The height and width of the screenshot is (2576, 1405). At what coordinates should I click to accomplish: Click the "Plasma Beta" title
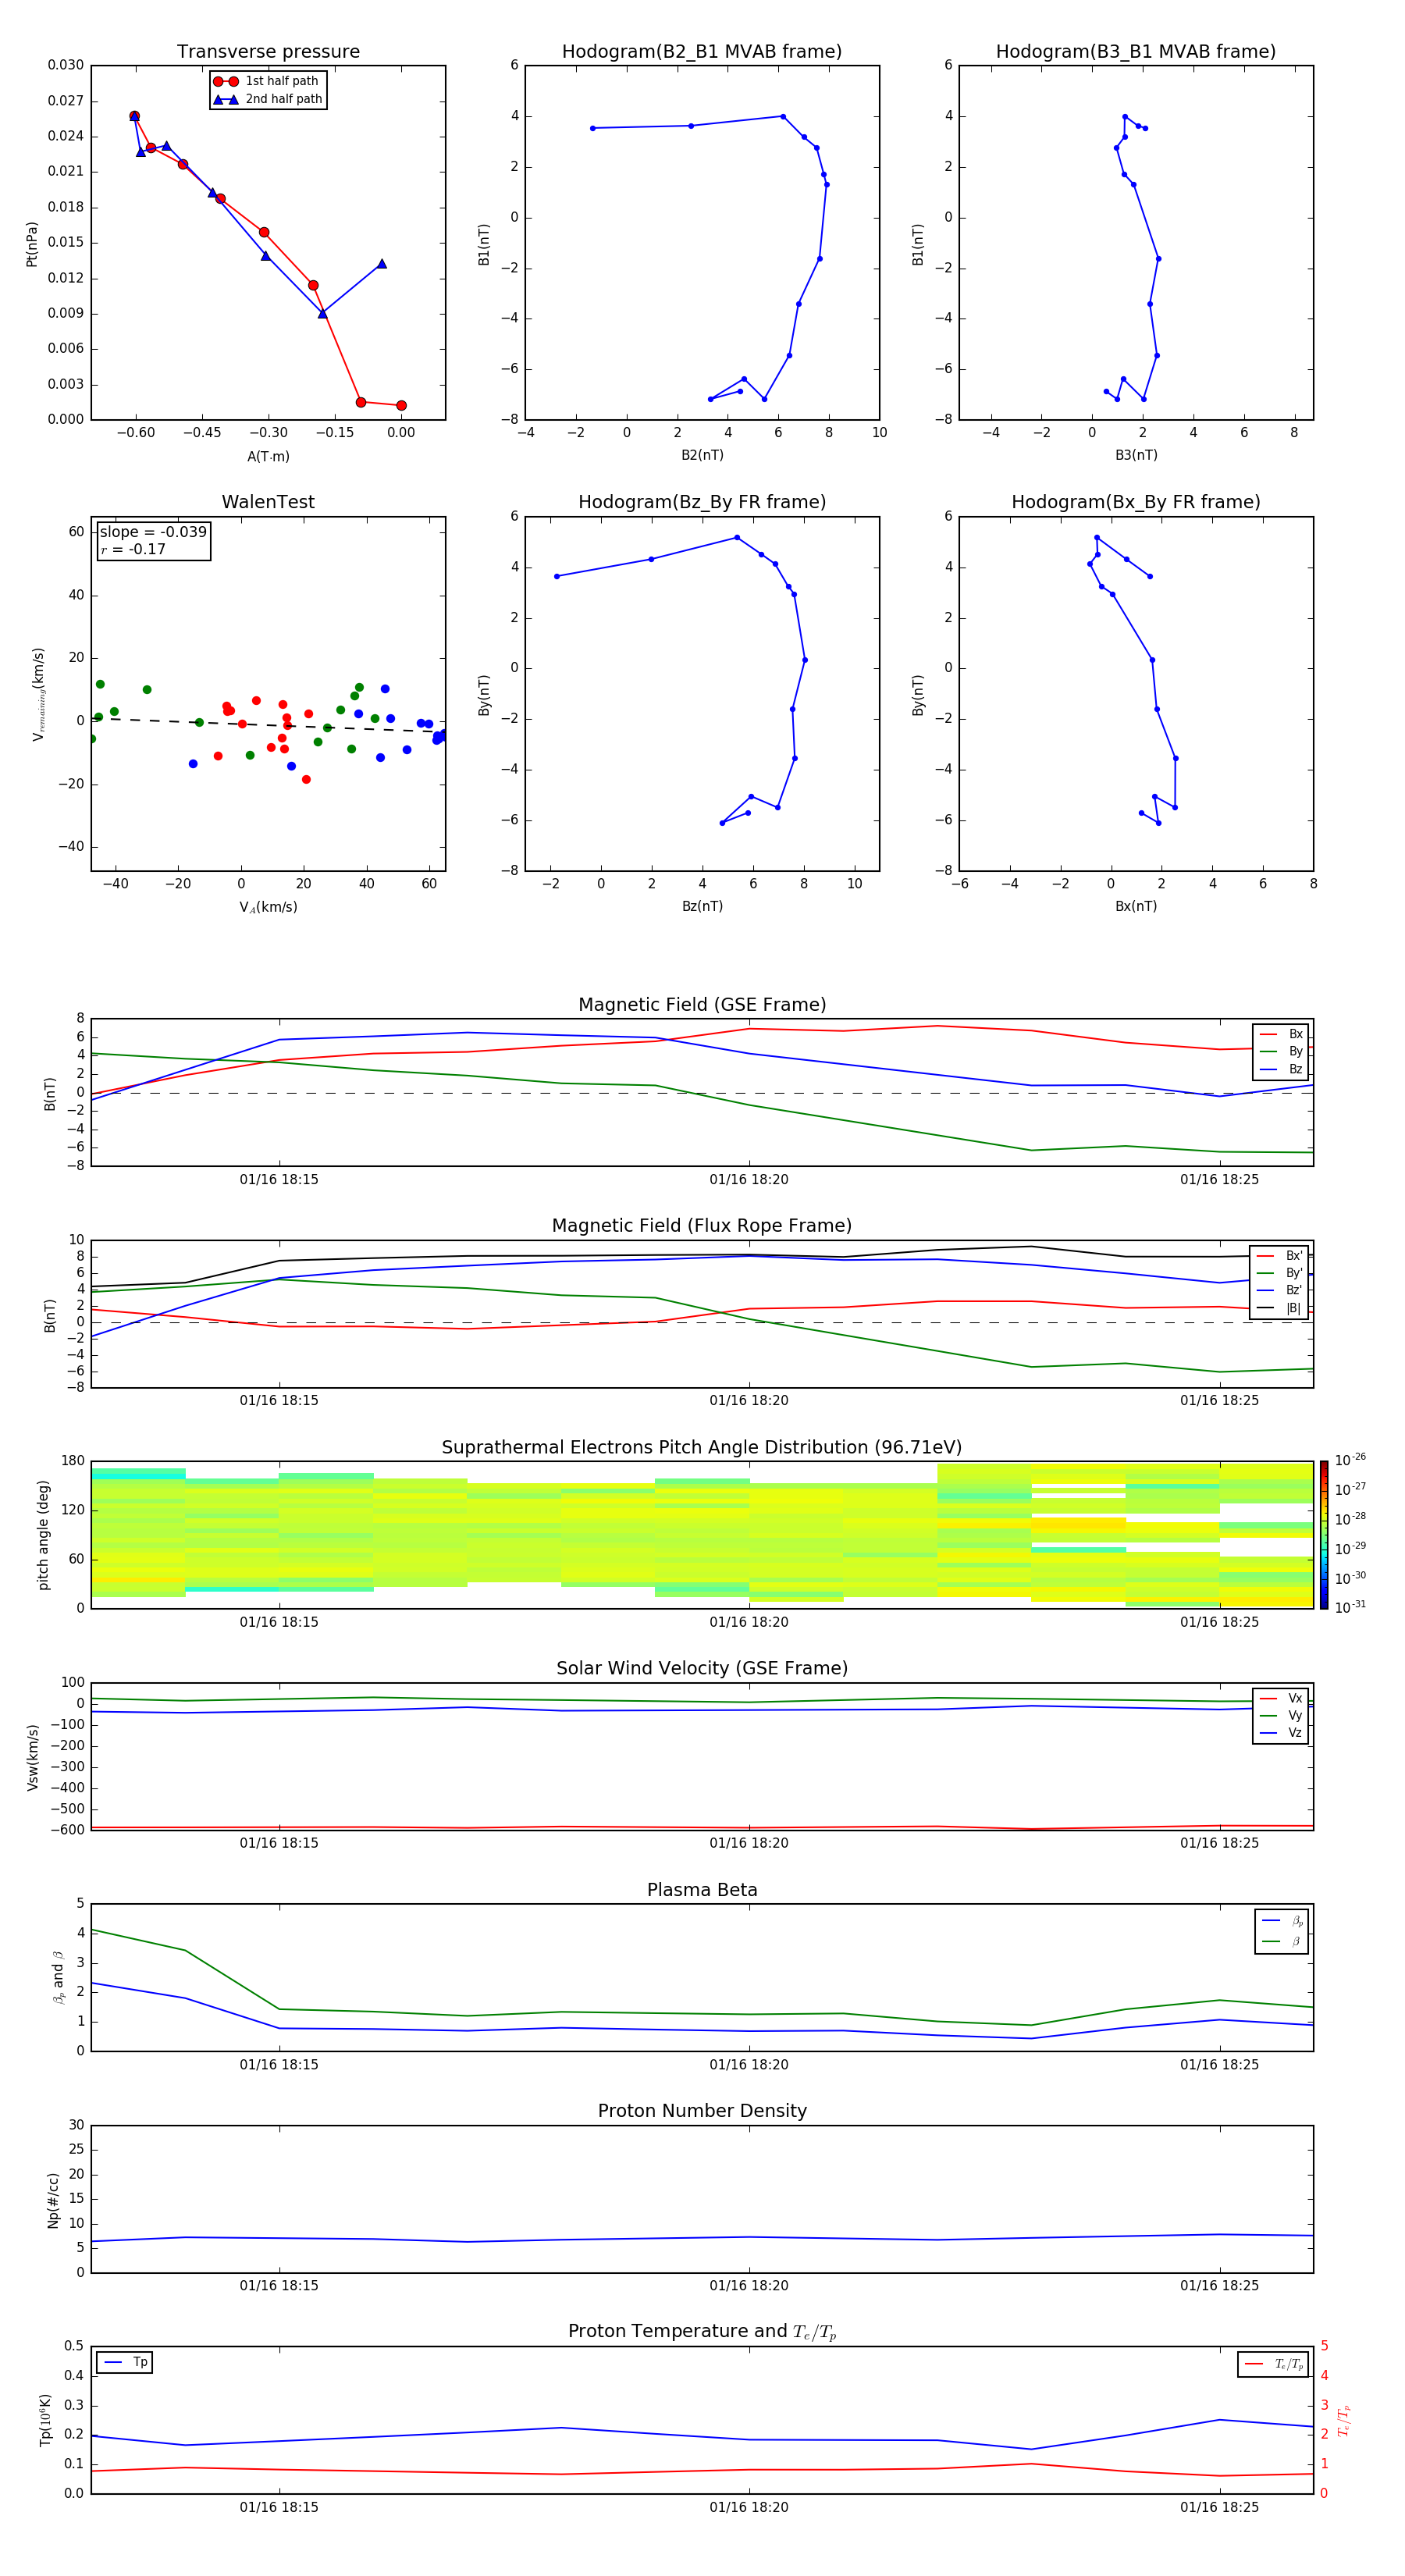click(702, 1890)
